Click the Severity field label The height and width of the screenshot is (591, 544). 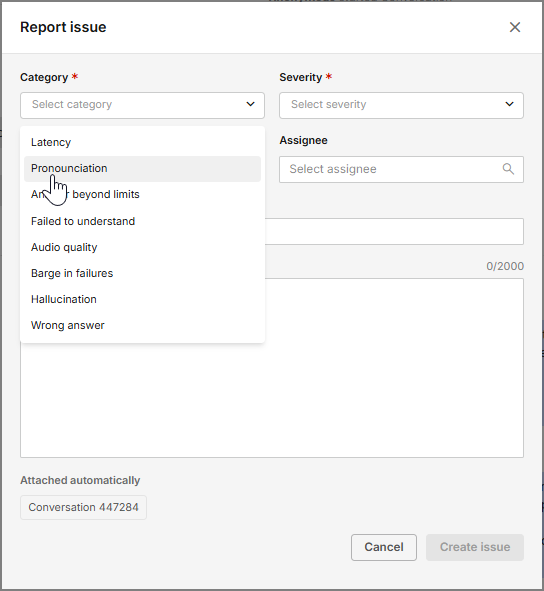301,77
